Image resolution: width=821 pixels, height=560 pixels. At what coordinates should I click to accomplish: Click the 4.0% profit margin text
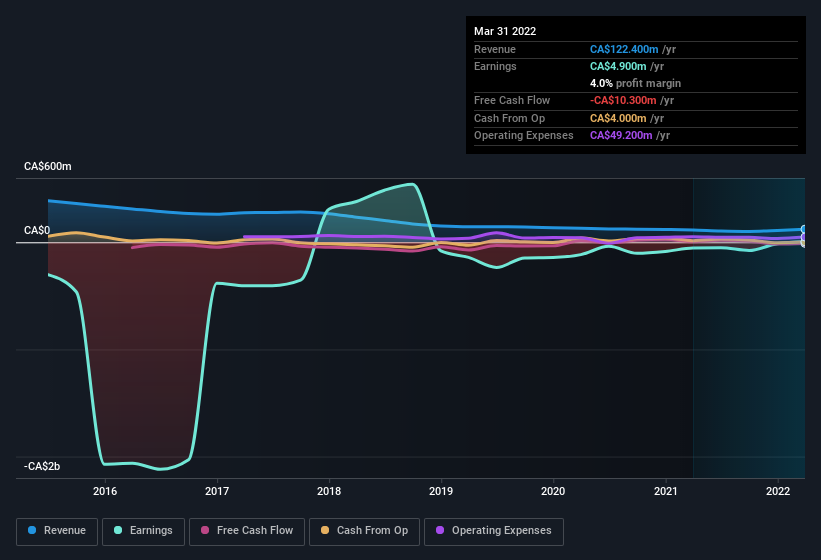pos(635,83)
